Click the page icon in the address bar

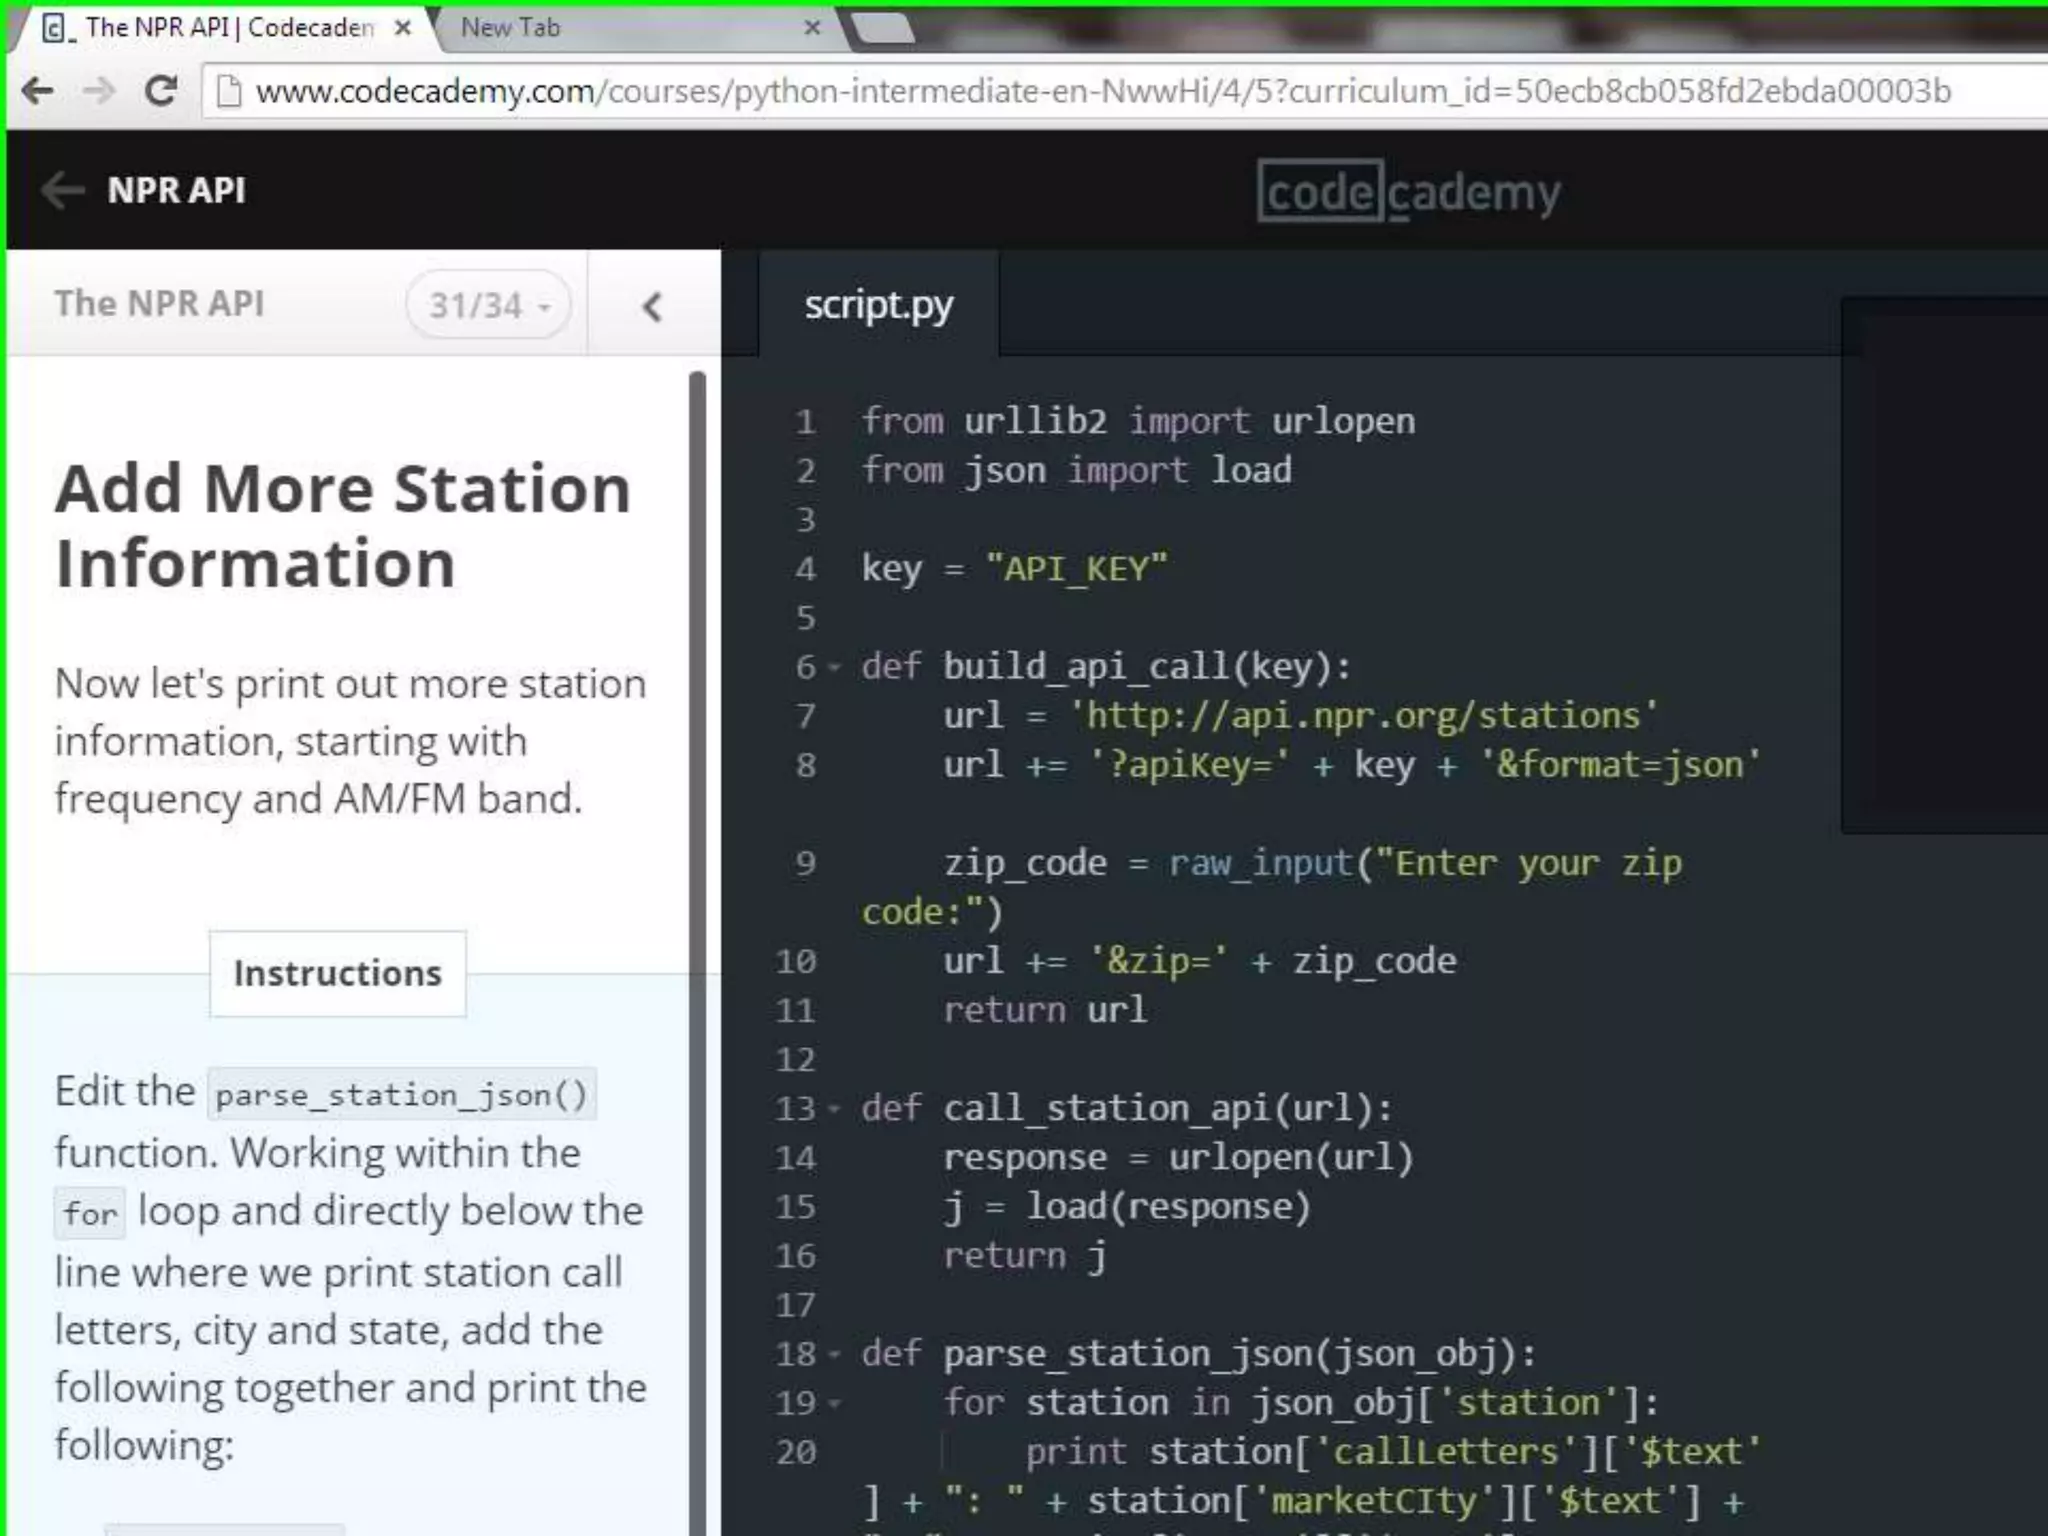[229, 92]
